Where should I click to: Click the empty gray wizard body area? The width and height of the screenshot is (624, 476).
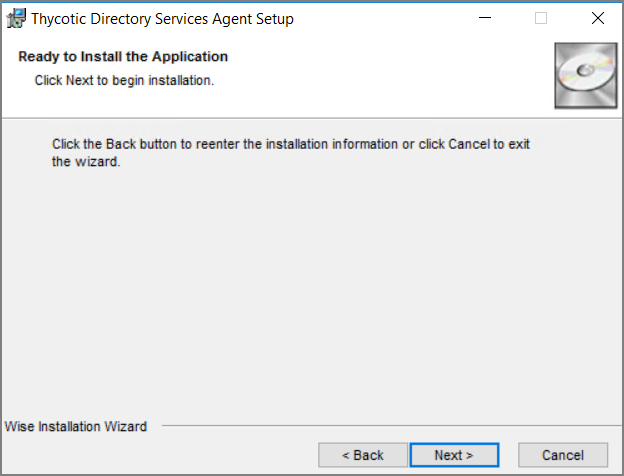pyautogui.click(x=312, y=291)
